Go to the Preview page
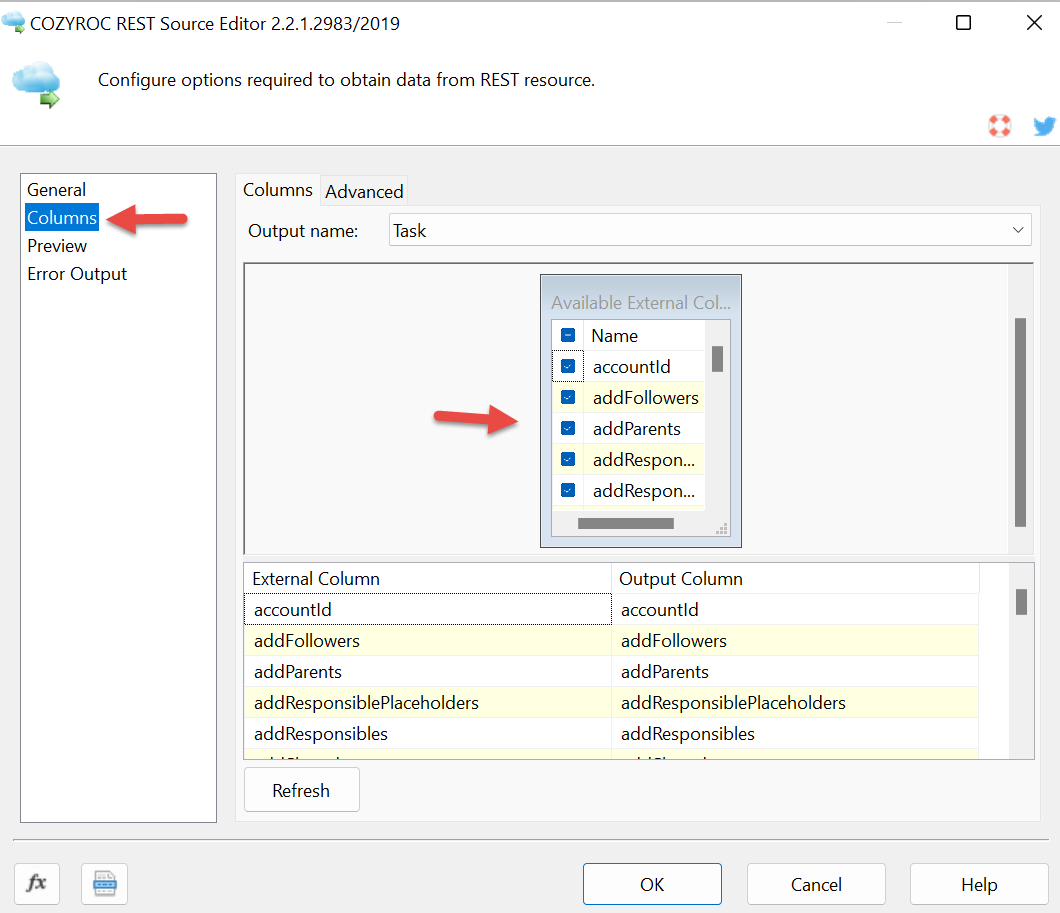This screenshot has width=1060, height=913. (x=57, y=246)
